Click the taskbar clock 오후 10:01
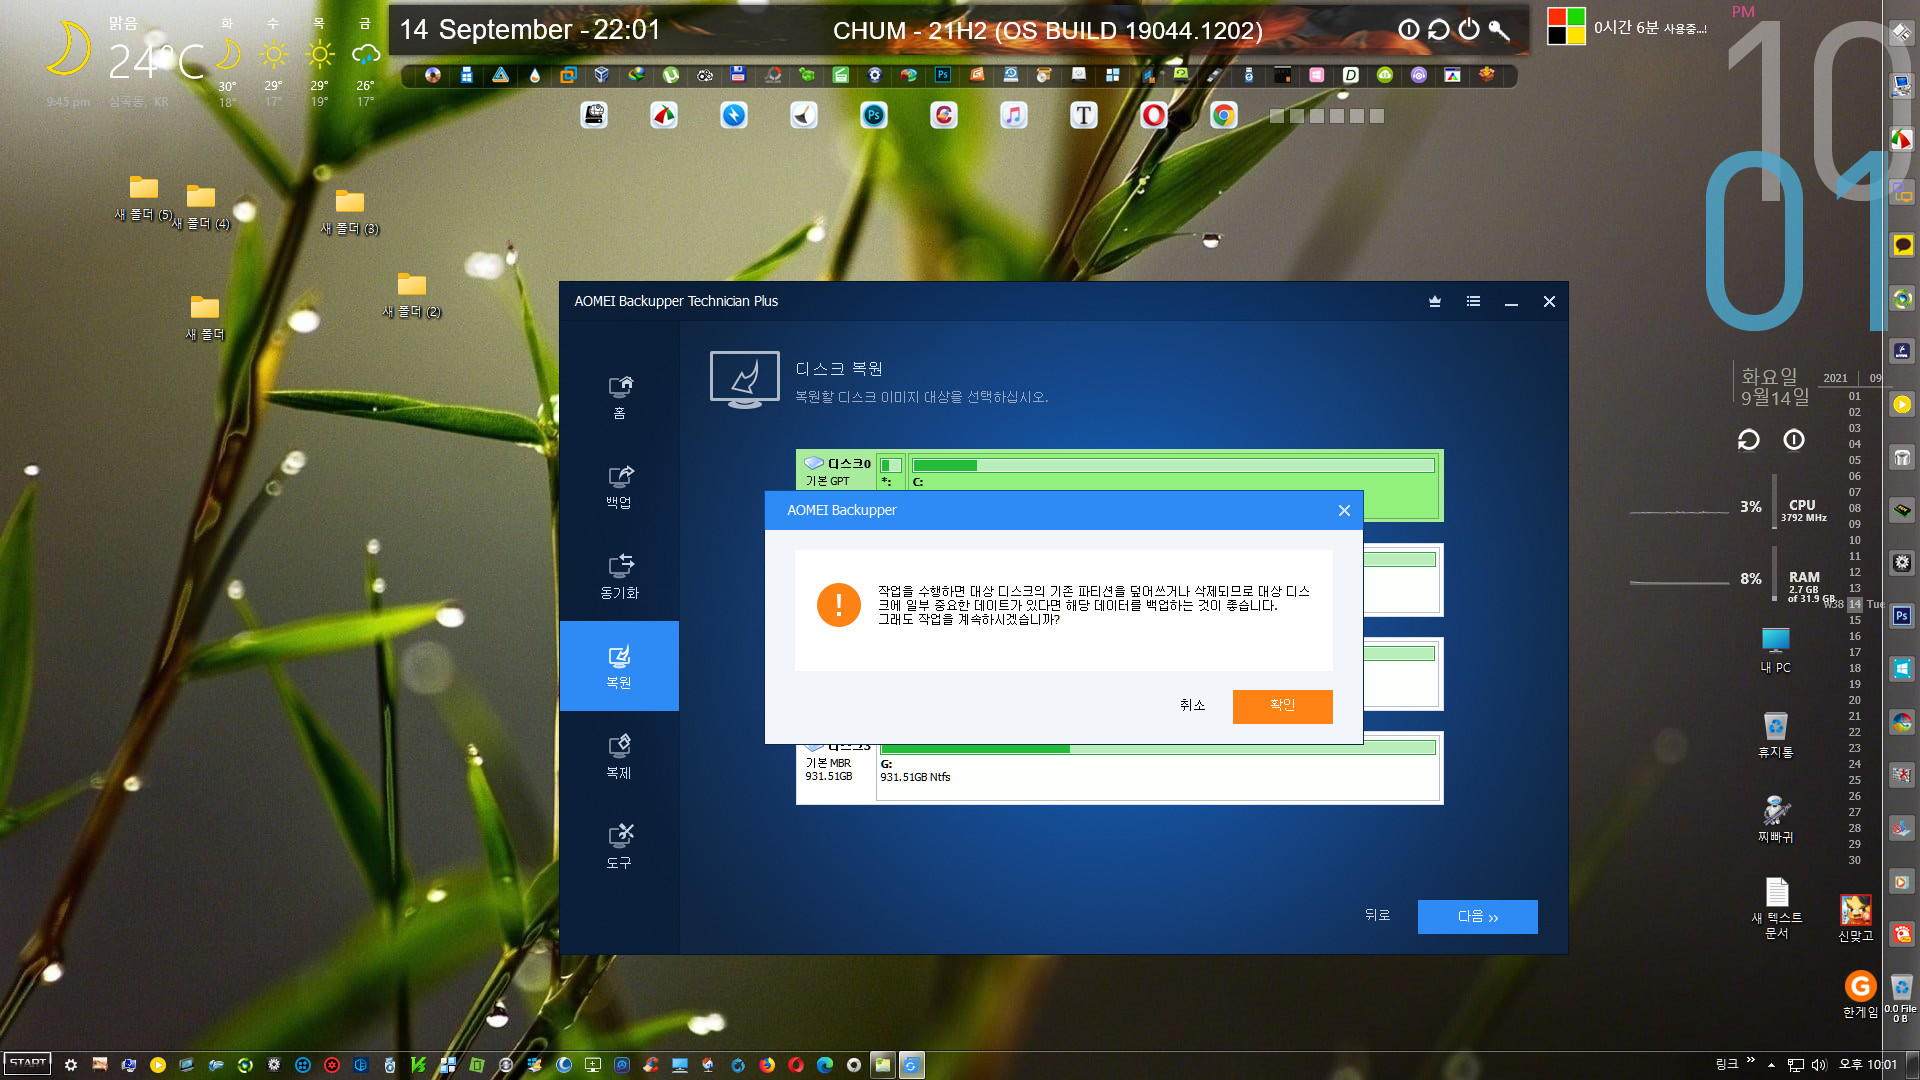This screenshot has height=1080, width=1920. pyautogui.click(x=1868, y=1065)
